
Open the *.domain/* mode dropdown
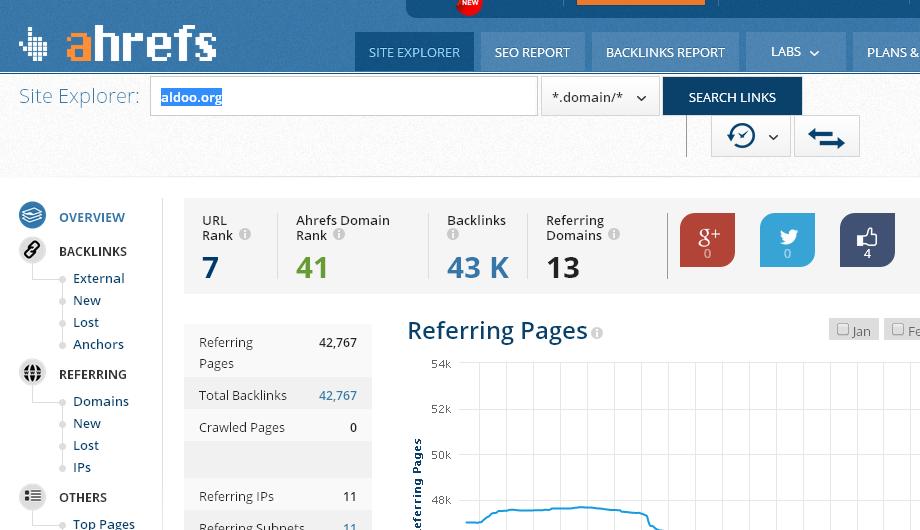(600, 97)
